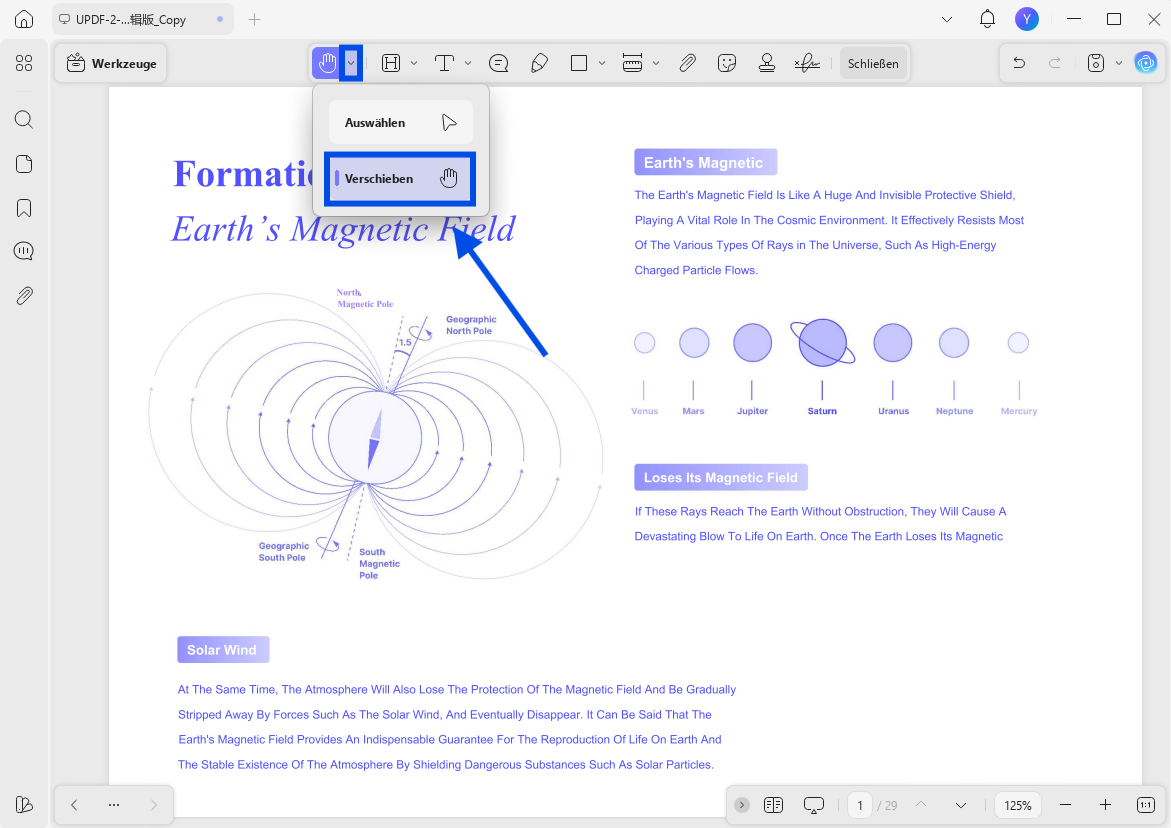Click the Solar Wind heading label
Image resolution: width=1171 pixels, height=828 pixels.
point(223,650)
